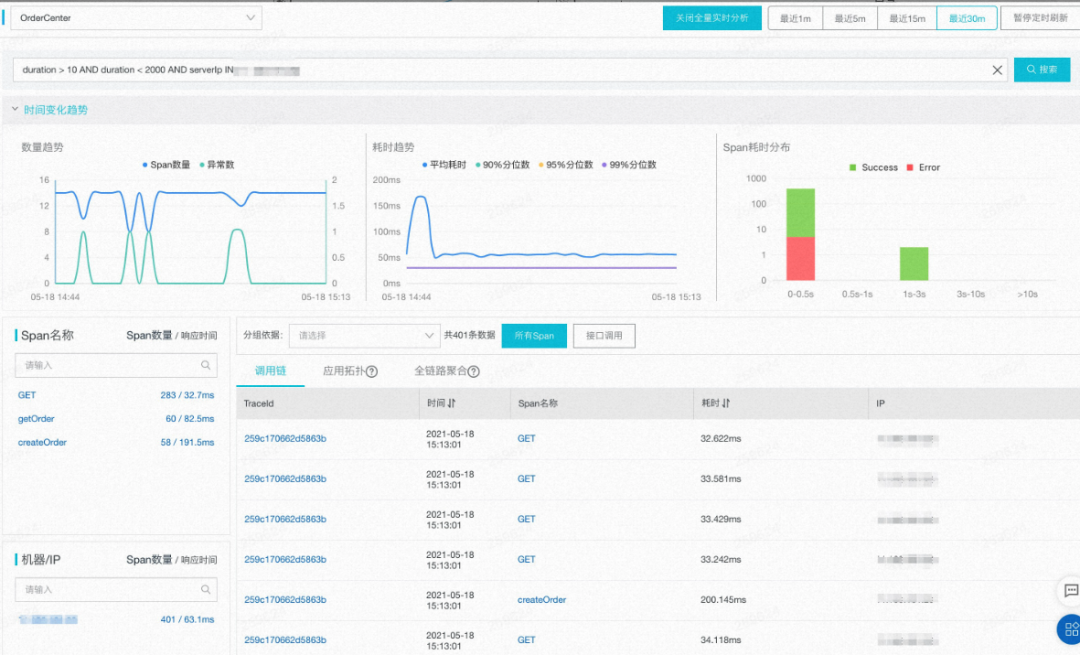Screen dimensions: 1080x655
Task: Click the IP column header
Action: coord(880,404)
